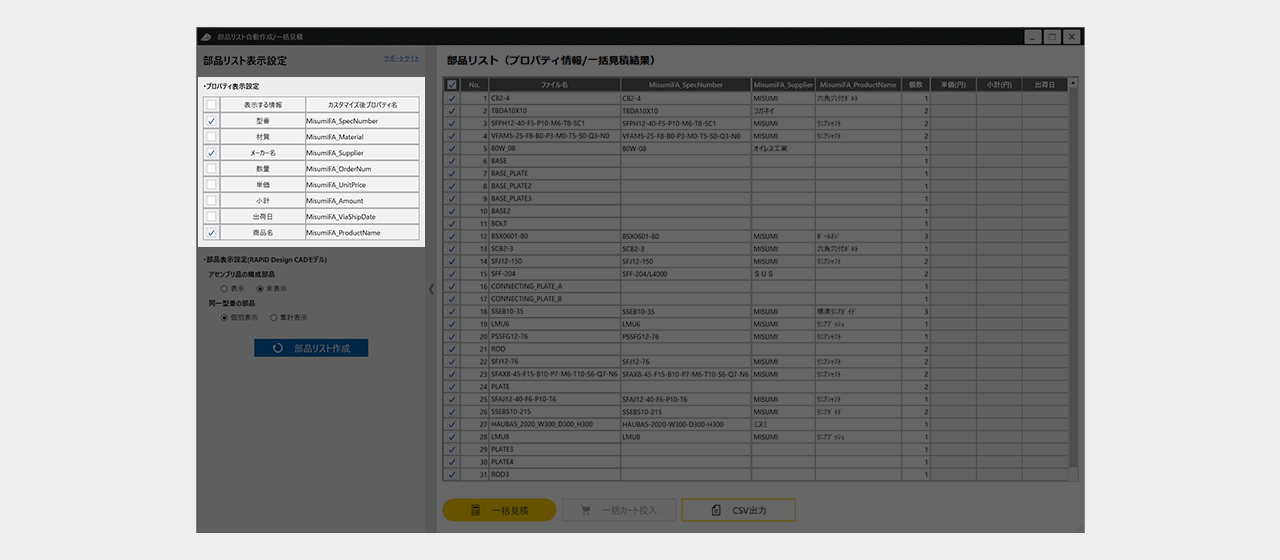Sort by the ファイル名 column header
Image resolution: width=1280 pixels, height=560 pixels.
pos(553,85)
